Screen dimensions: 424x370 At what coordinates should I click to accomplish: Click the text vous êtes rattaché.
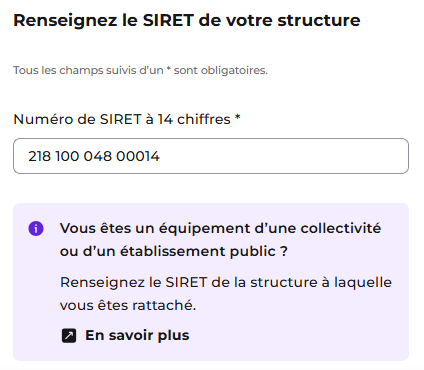tap(128, 305)
